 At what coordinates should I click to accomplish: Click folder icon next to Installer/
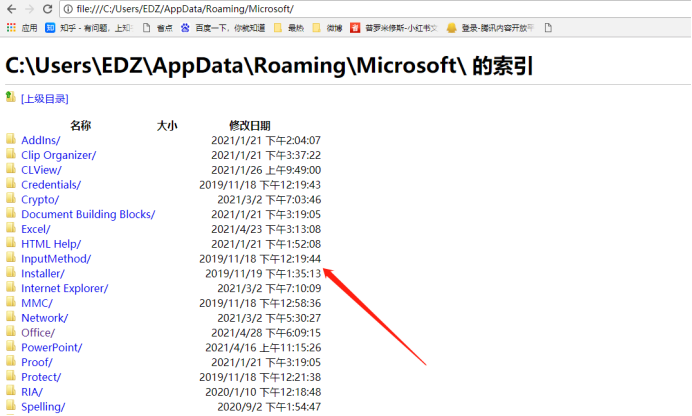[x=11, y=273]
